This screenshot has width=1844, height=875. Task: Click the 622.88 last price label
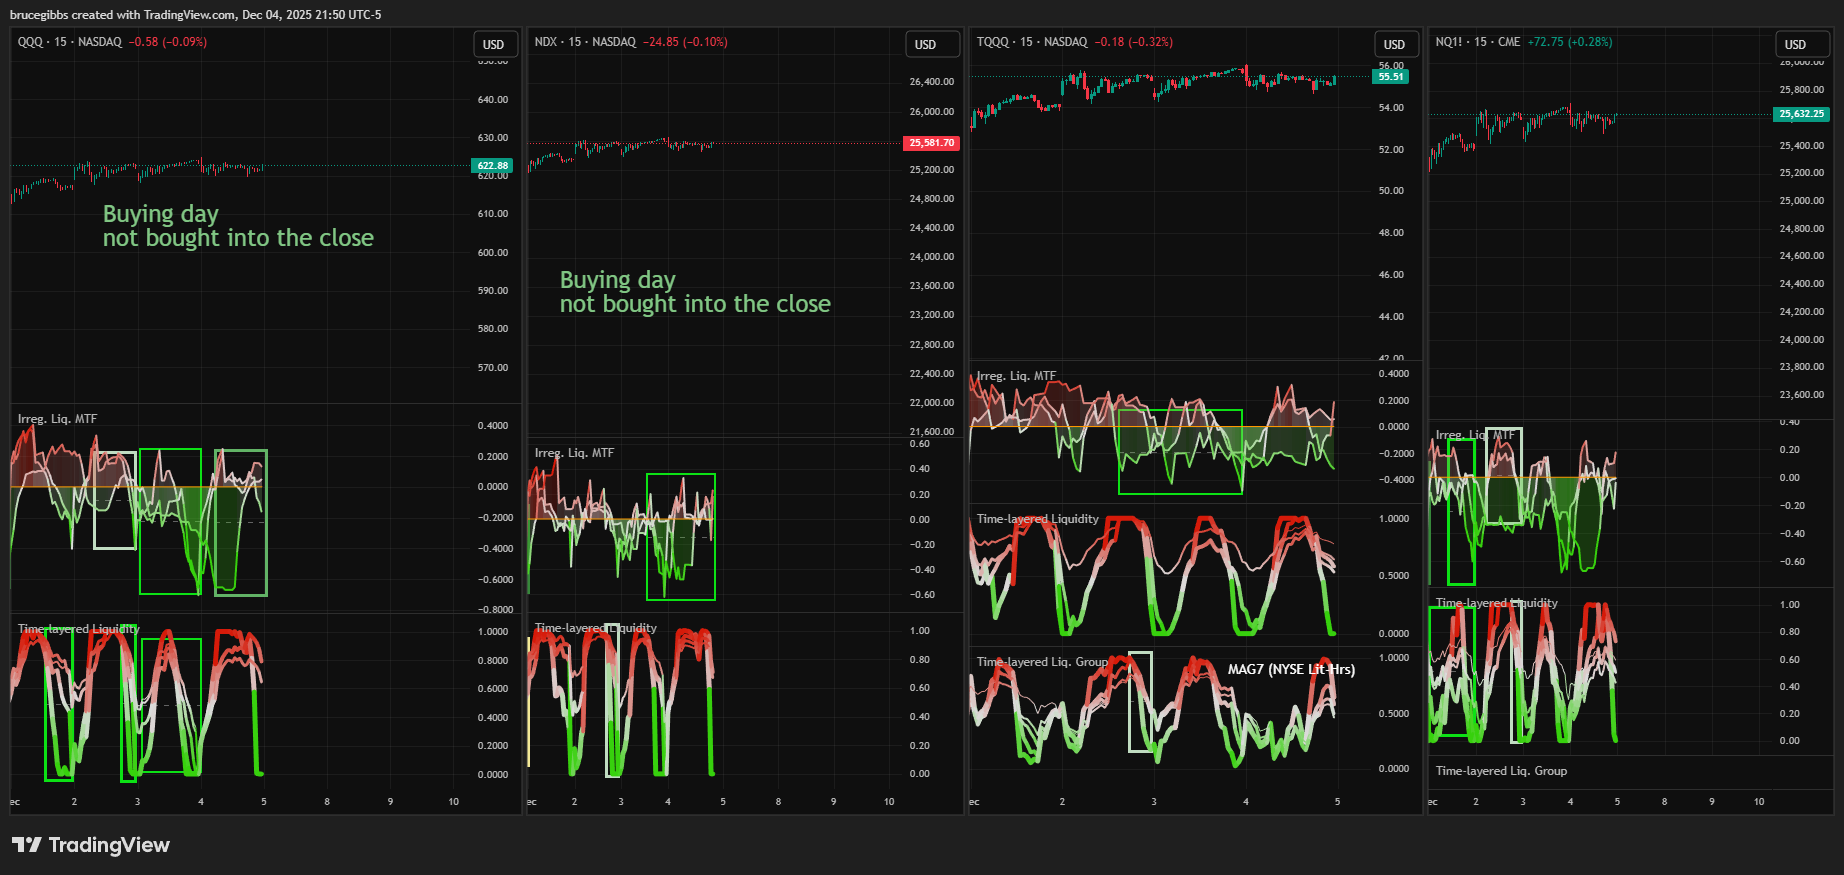[492, 166]
